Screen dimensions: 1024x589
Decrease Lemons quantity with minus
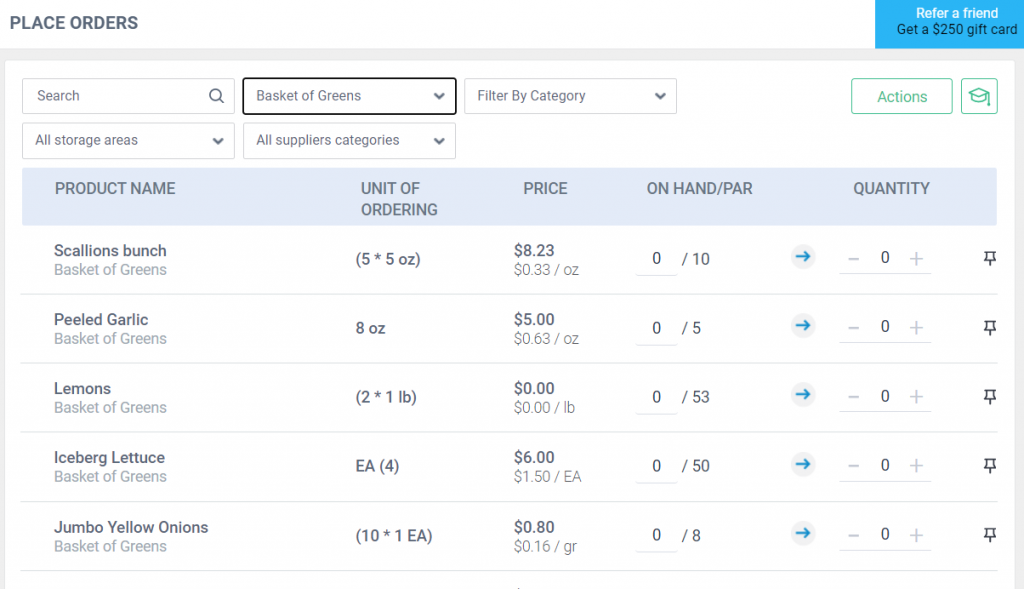coord(854,396)
